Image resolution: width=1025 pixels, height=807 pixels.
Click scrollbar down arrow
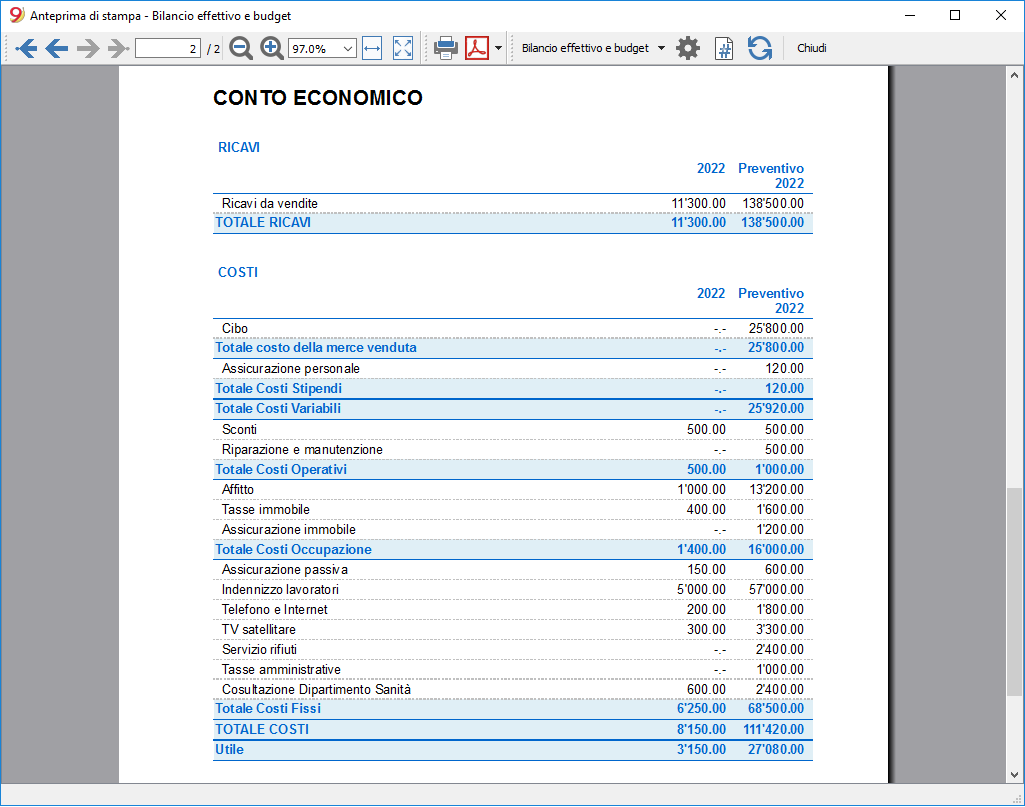tap(1015, 775)
